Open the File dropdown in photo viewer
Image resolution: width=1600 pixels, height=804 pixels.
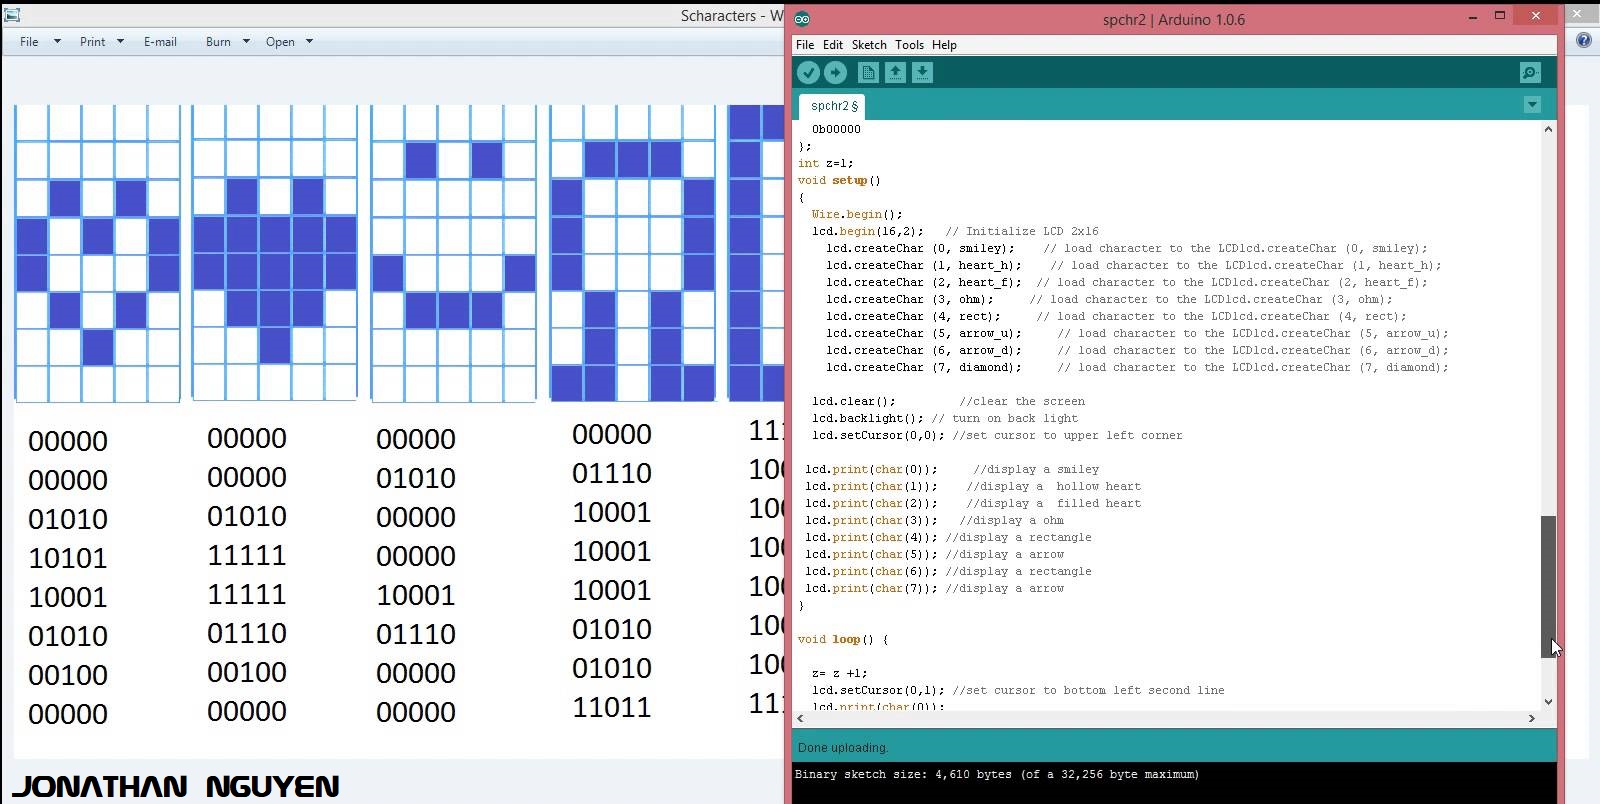pyautogui.click(x=40, y=42)
